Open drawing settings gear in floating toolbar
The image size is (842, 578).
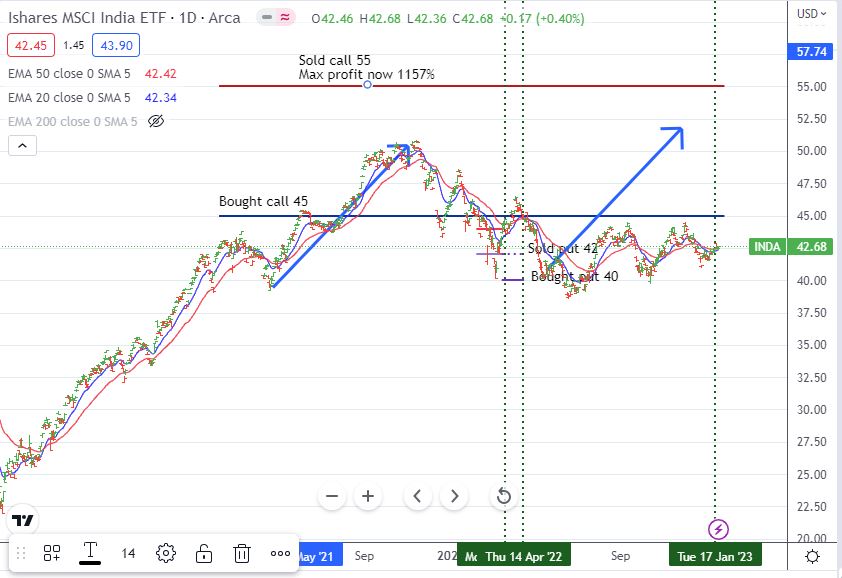pos(166,553)
